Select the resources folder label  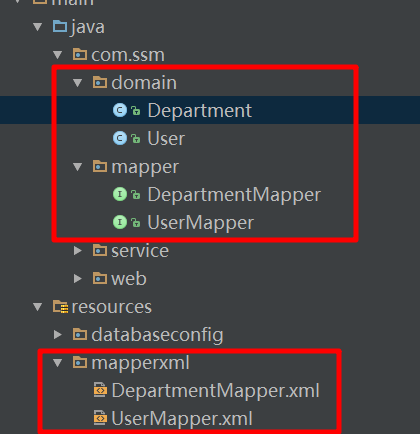click(112, 307)
